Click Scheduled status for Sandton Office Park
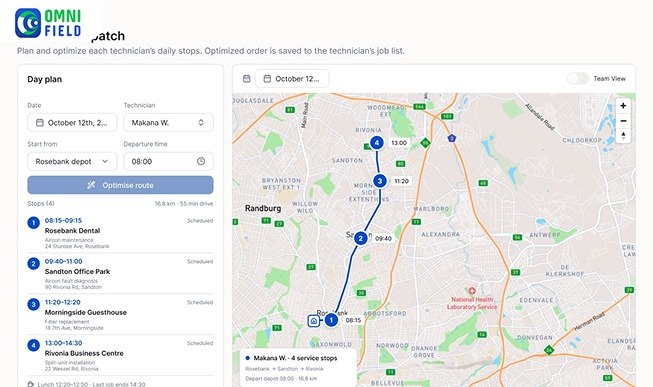Screen dimensions: 653x387 (200, 262)
